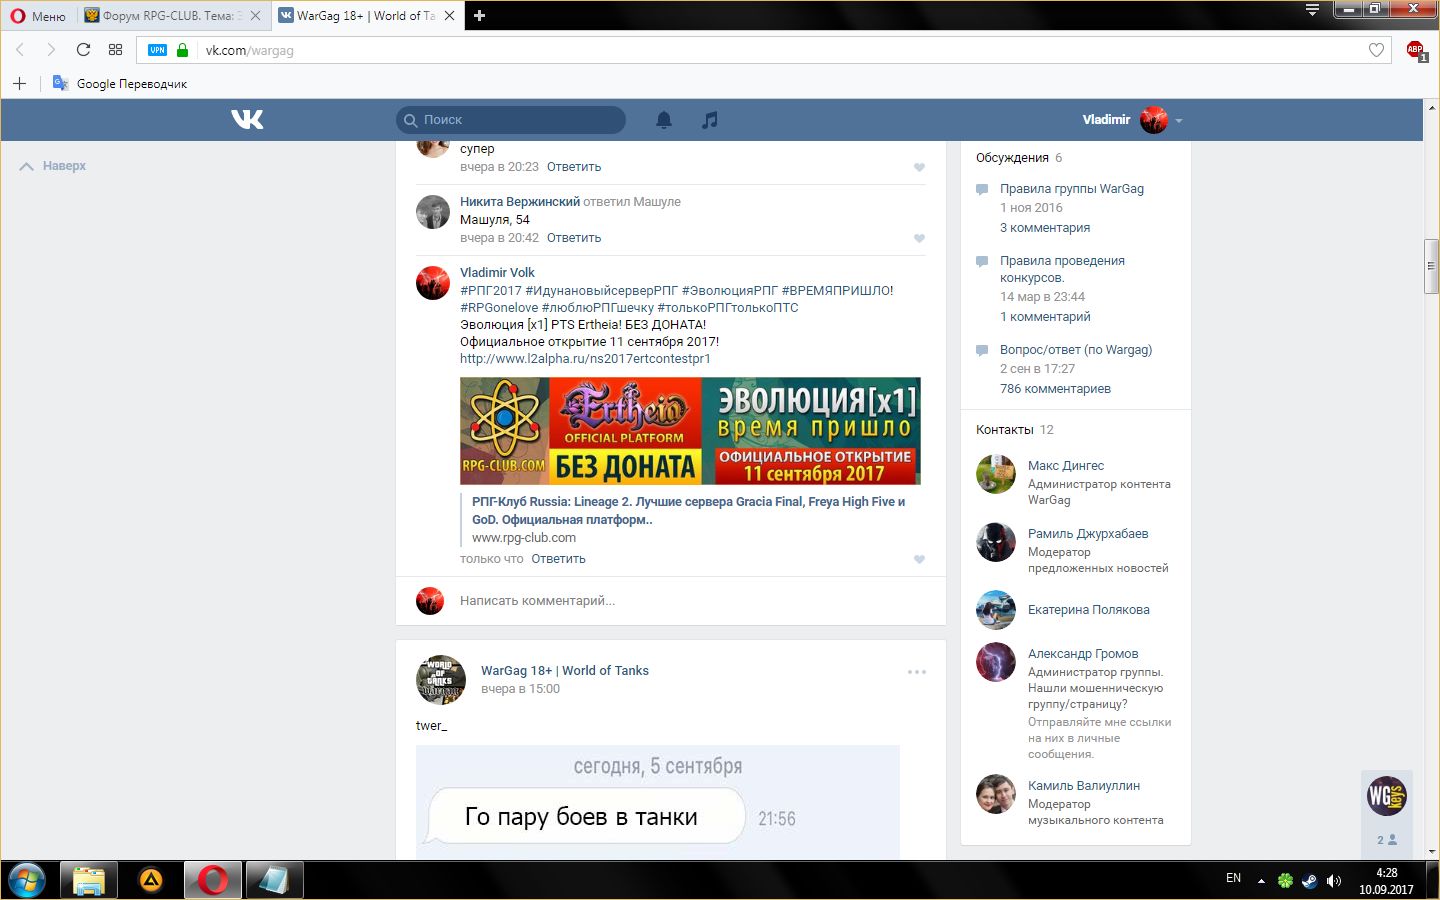Open contact Екатерина Полякова
This screenshot has height=900, width=1440.
(1089, 610)
